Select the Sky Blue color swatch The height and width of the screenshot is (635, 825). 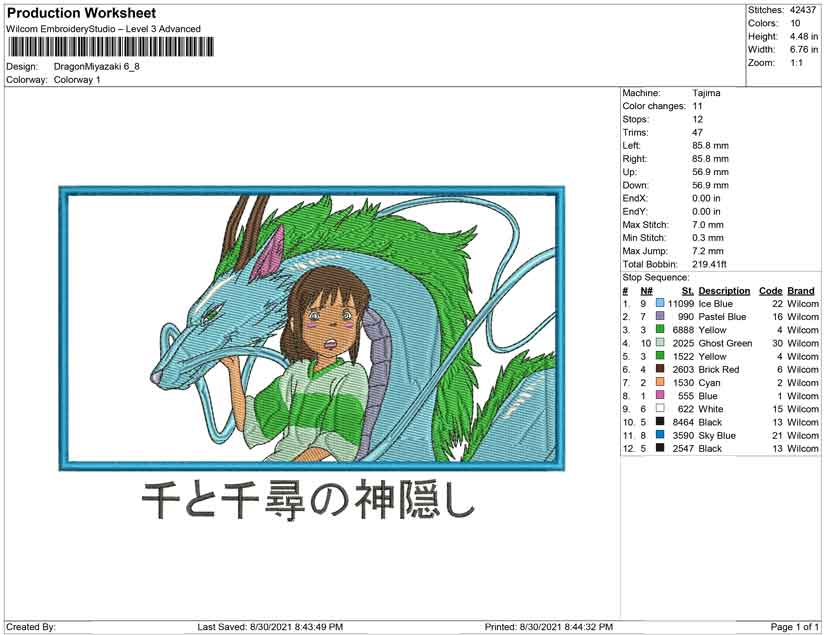[660, 435]
